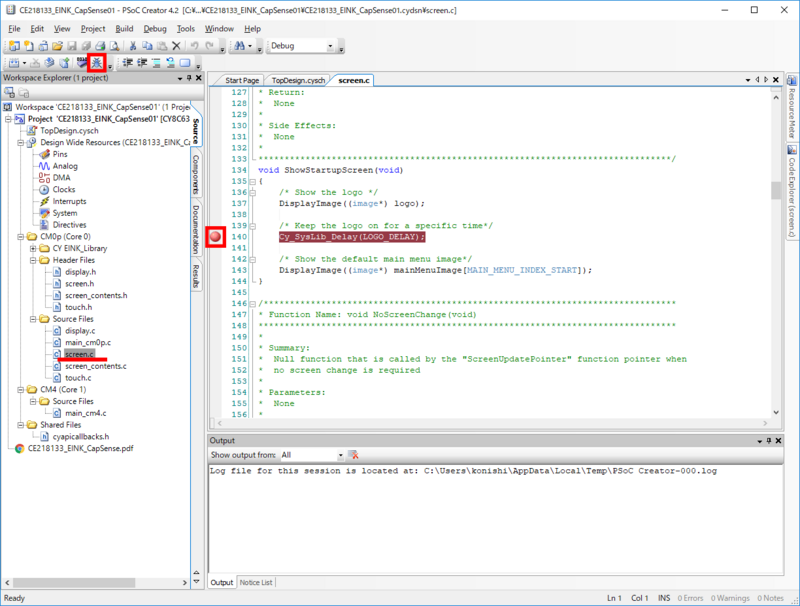Open the Find icon dropdown arrow
The image size is (800, 606).
click(250, 46)
